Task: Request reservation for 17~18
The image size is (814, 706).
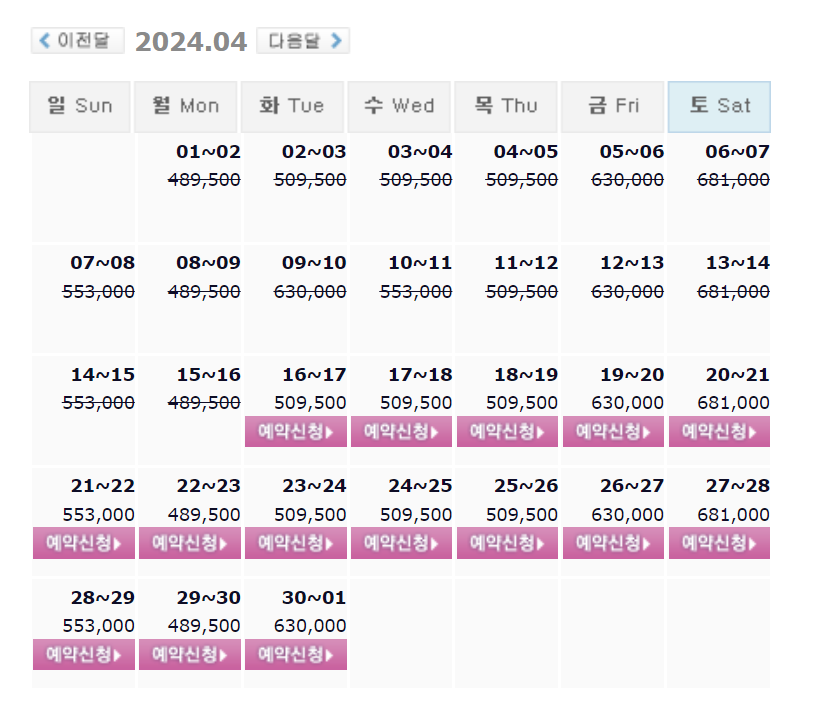Action: point(401,431)
